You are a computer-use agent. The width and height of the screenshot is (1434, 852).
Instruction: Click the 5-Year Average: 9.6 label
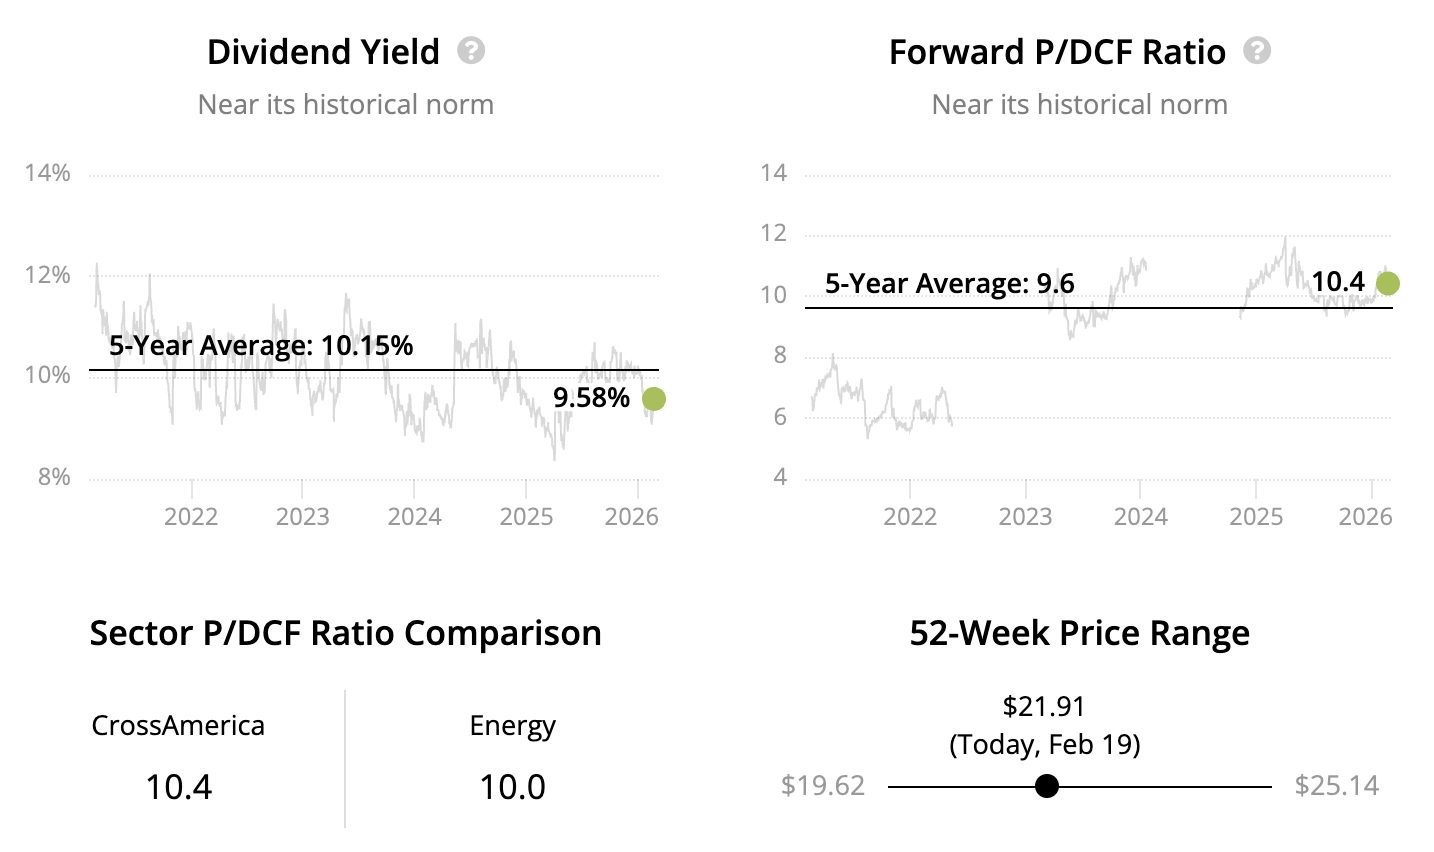949,284
